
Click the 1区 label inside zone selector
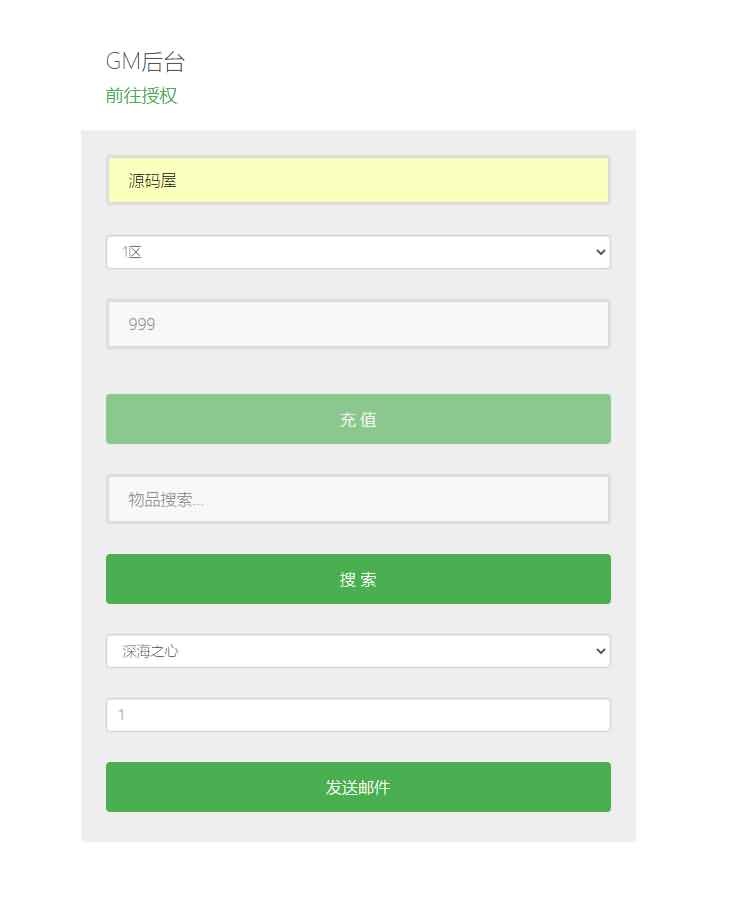tap(132, 252)
